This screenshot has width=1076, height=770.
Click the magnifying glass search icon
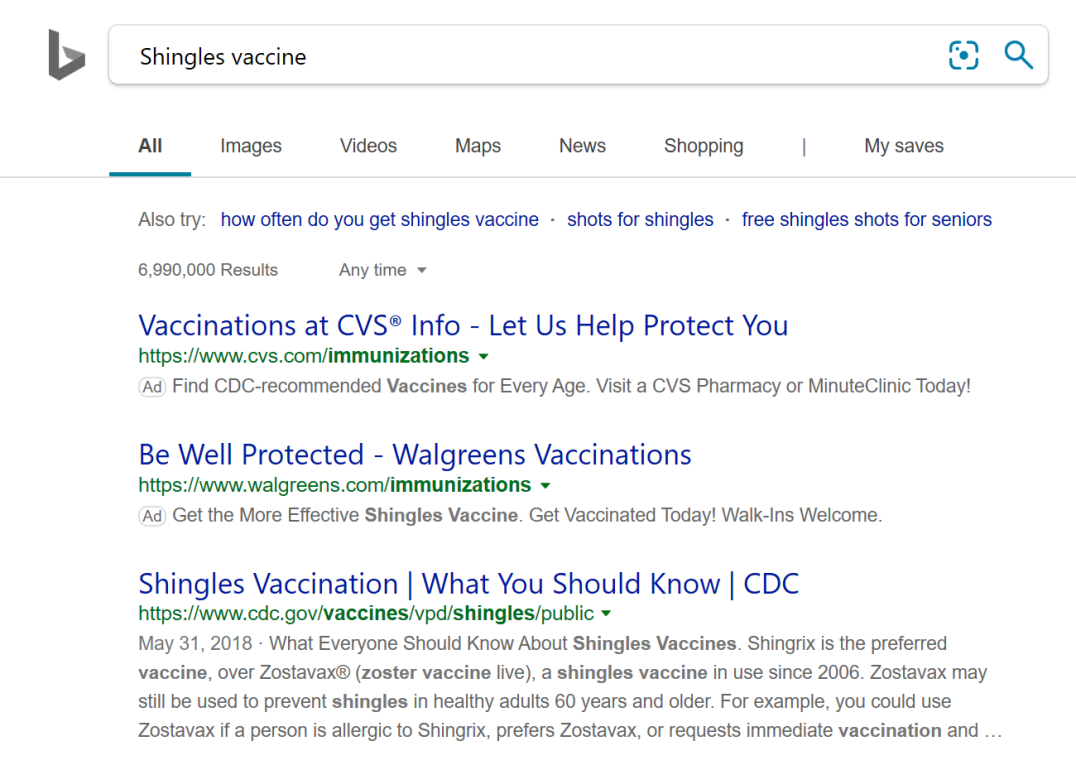click(x=1018, y=55)
